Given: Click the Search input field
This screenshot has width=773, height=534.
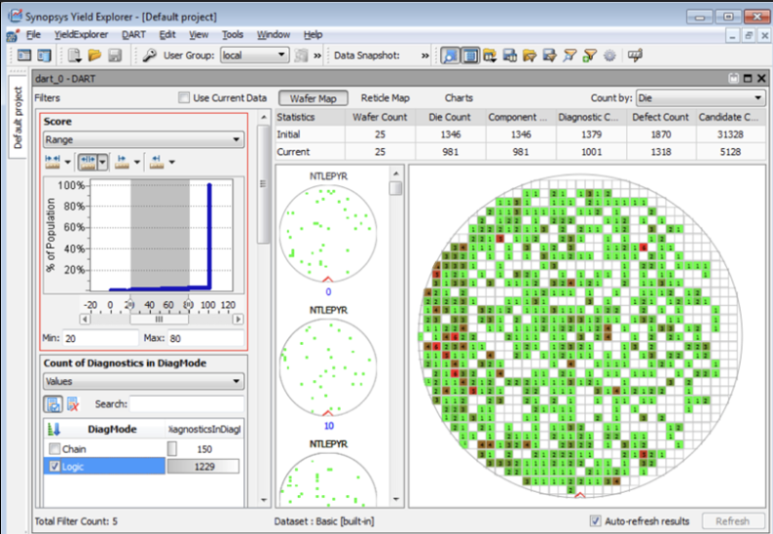Looking at the screenshot, I should [187, 404].
